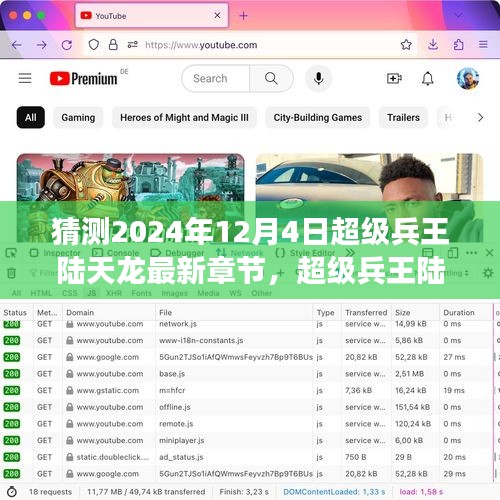Image resolution: width=500 pixels, height=500 pixels.
Task: Sort requests by the Transferred column header
Action: (366, 312)
